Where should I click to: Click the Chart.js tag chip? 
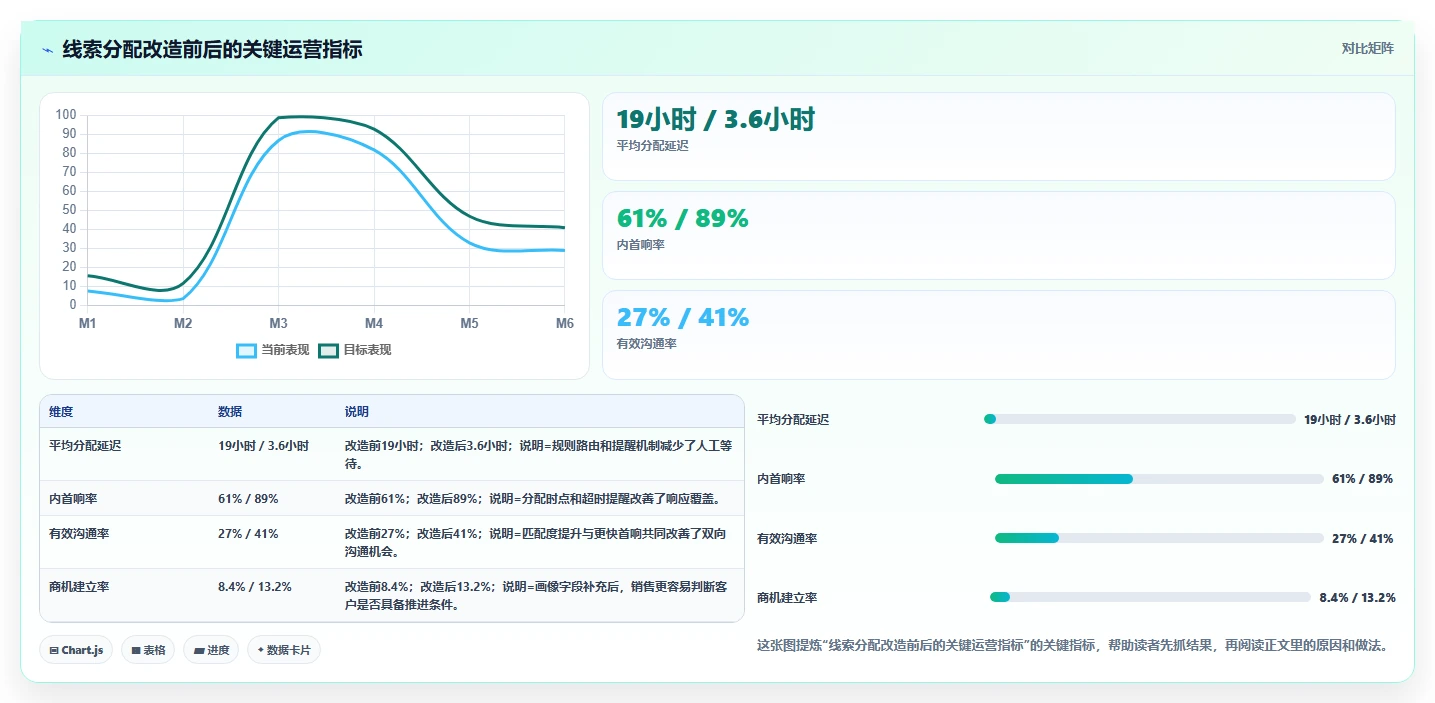pyautogui.click(x=77, y=650)
